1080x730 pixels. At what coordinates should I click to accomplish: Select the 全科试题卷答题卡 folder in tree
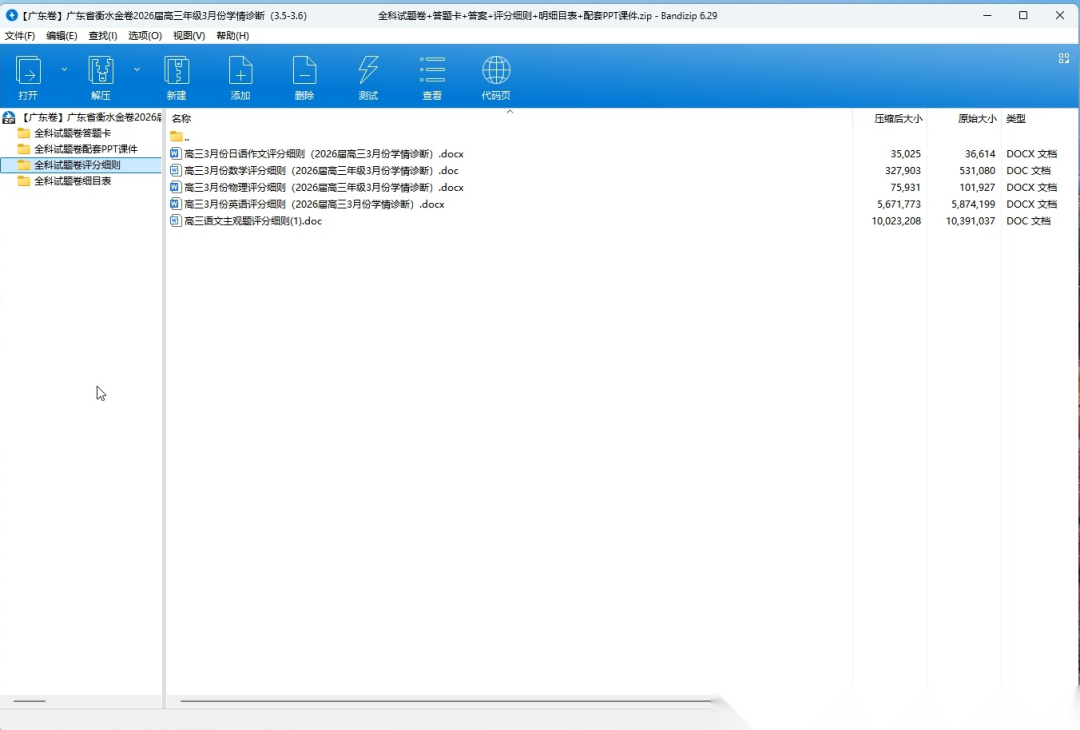(x=72, y=133)
